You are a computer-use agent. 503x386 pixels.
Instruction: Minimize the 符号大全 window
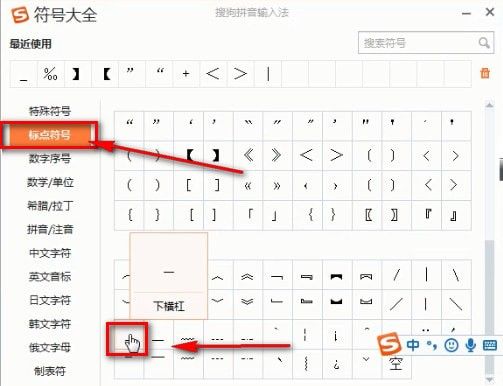point(466,13)
